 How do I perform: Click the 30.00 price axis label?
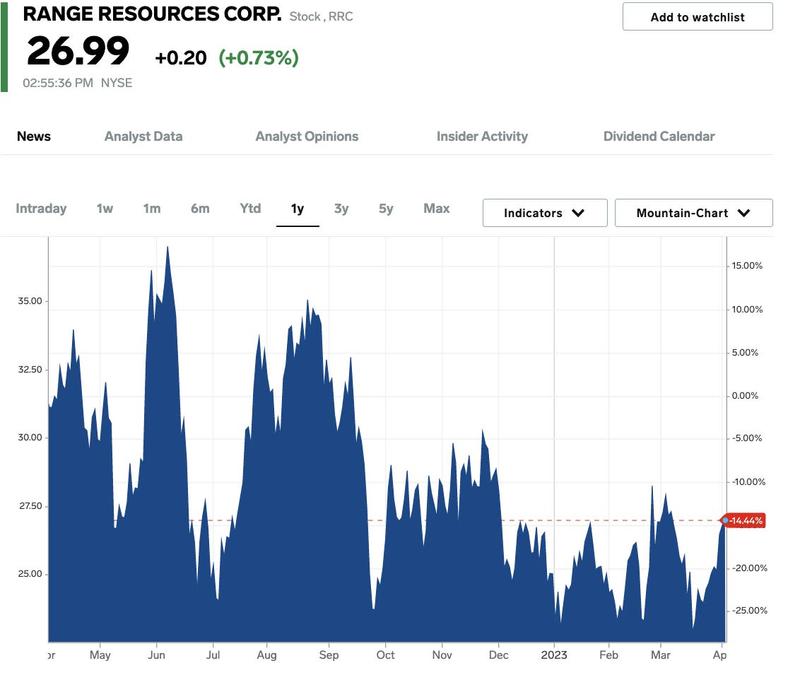(x=30, y=437)
